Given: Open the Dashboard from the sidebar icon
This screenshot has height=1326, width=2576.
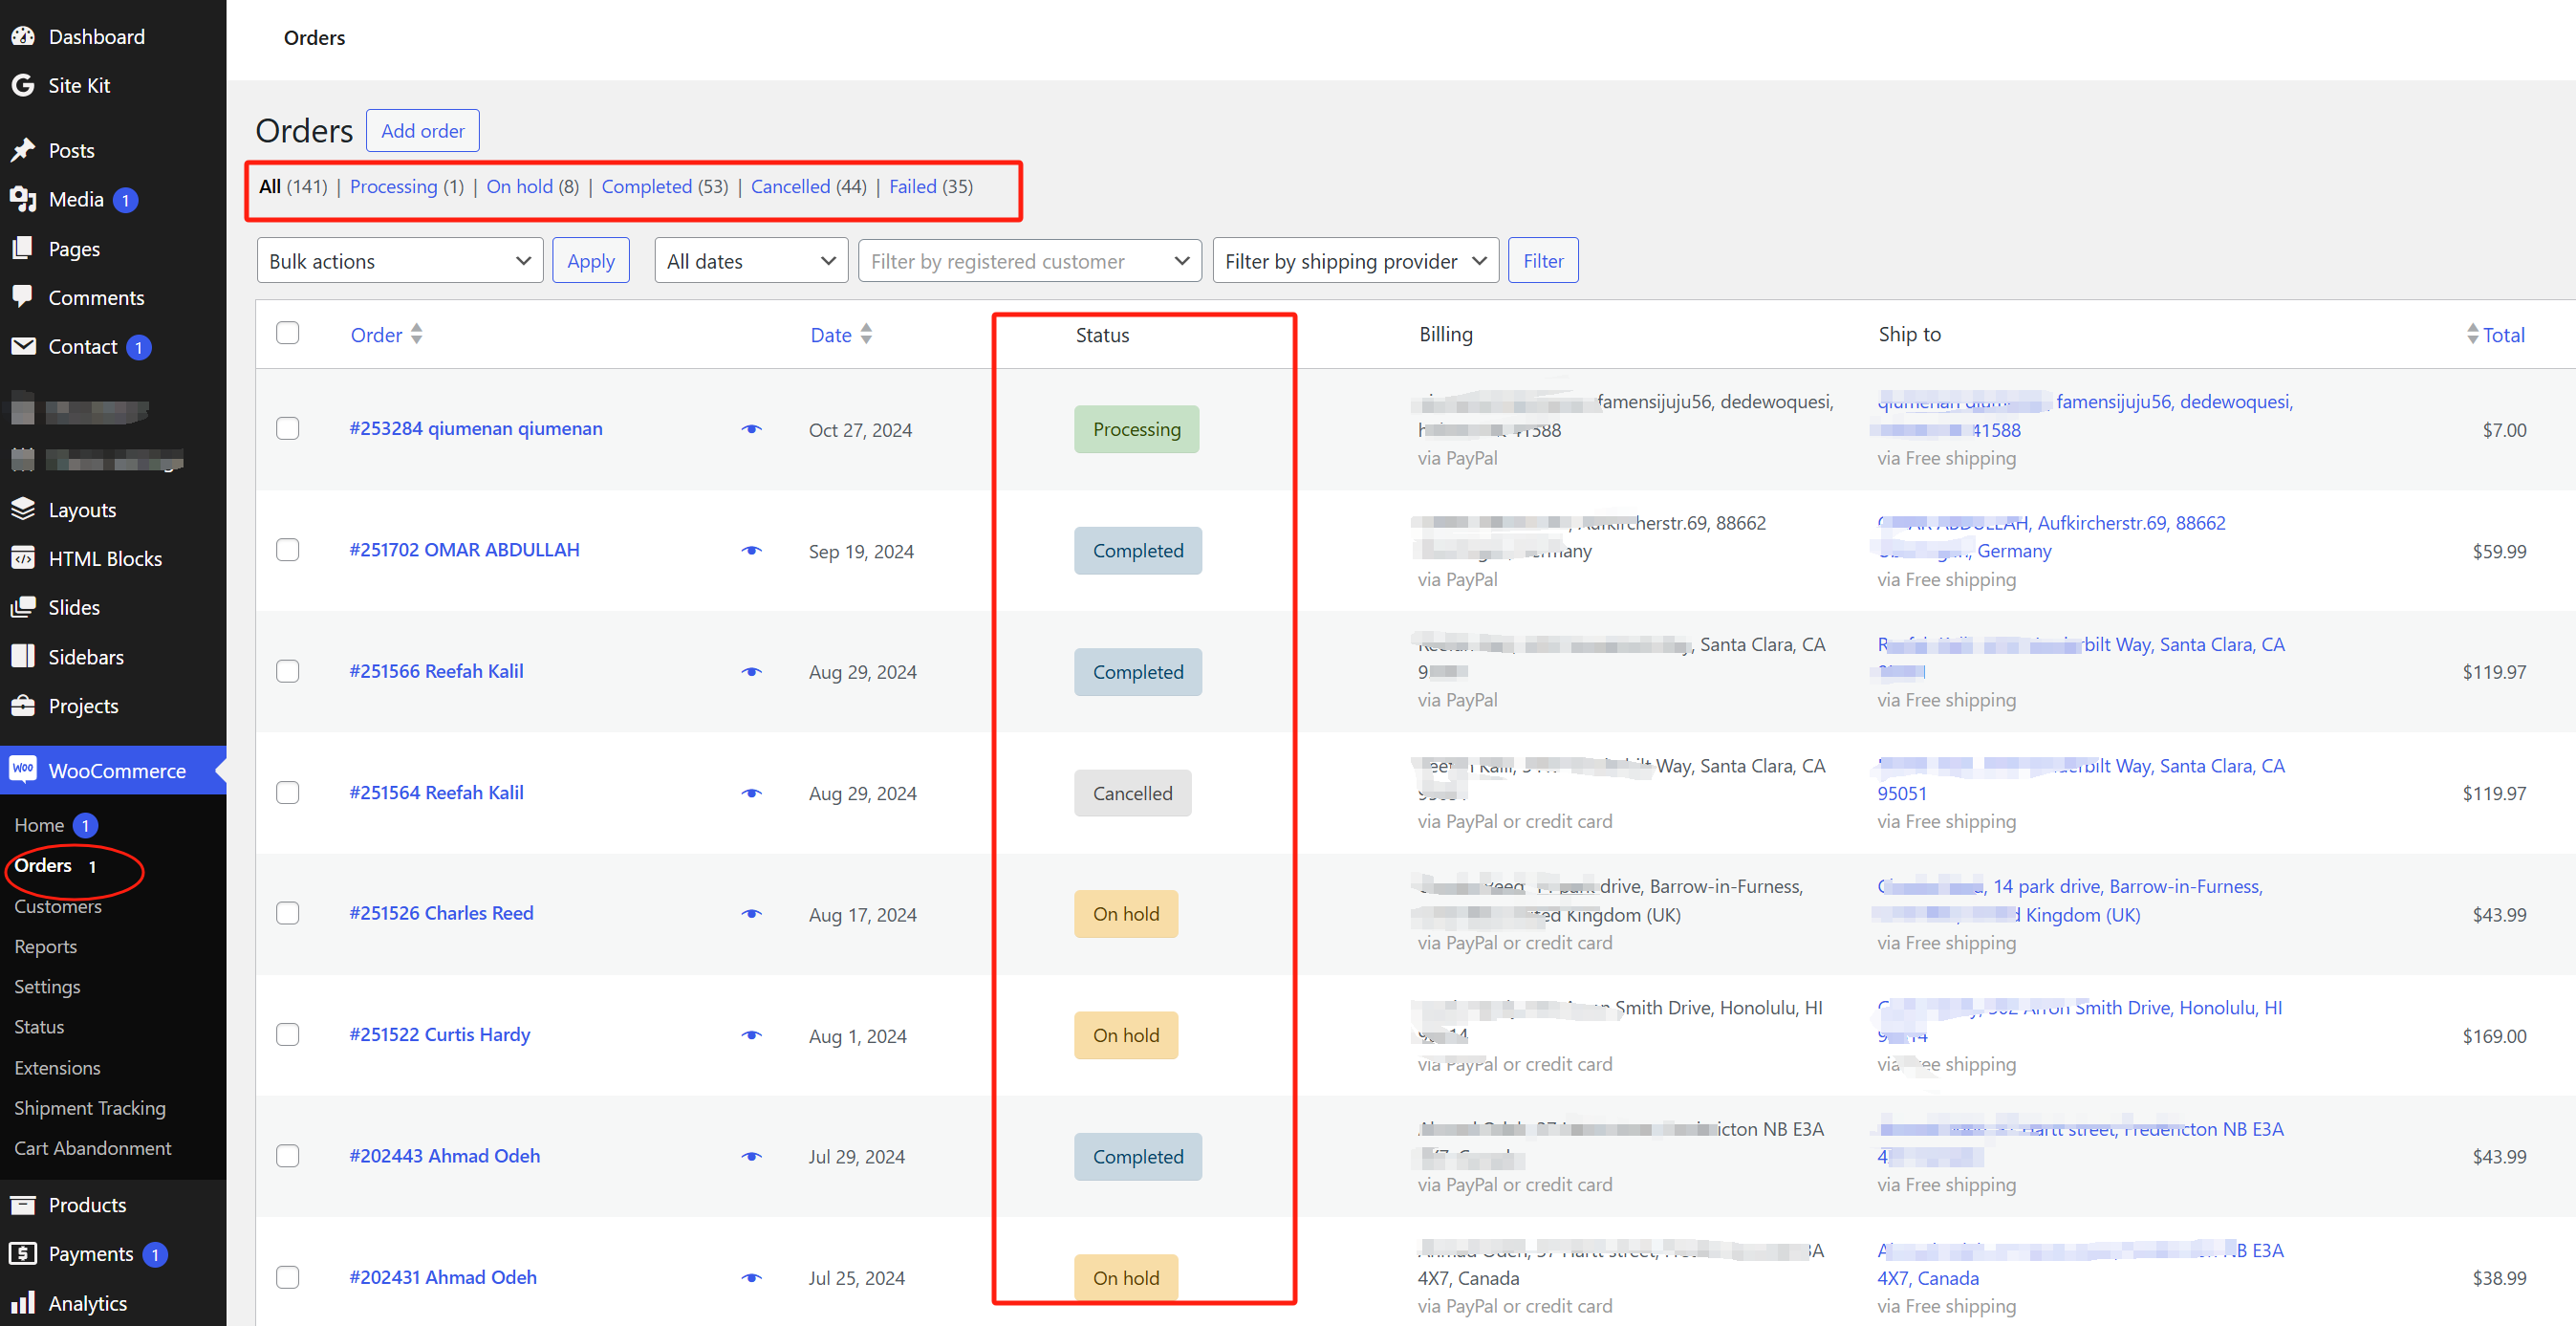Looking at the screenshot, I should click(24, 36).
